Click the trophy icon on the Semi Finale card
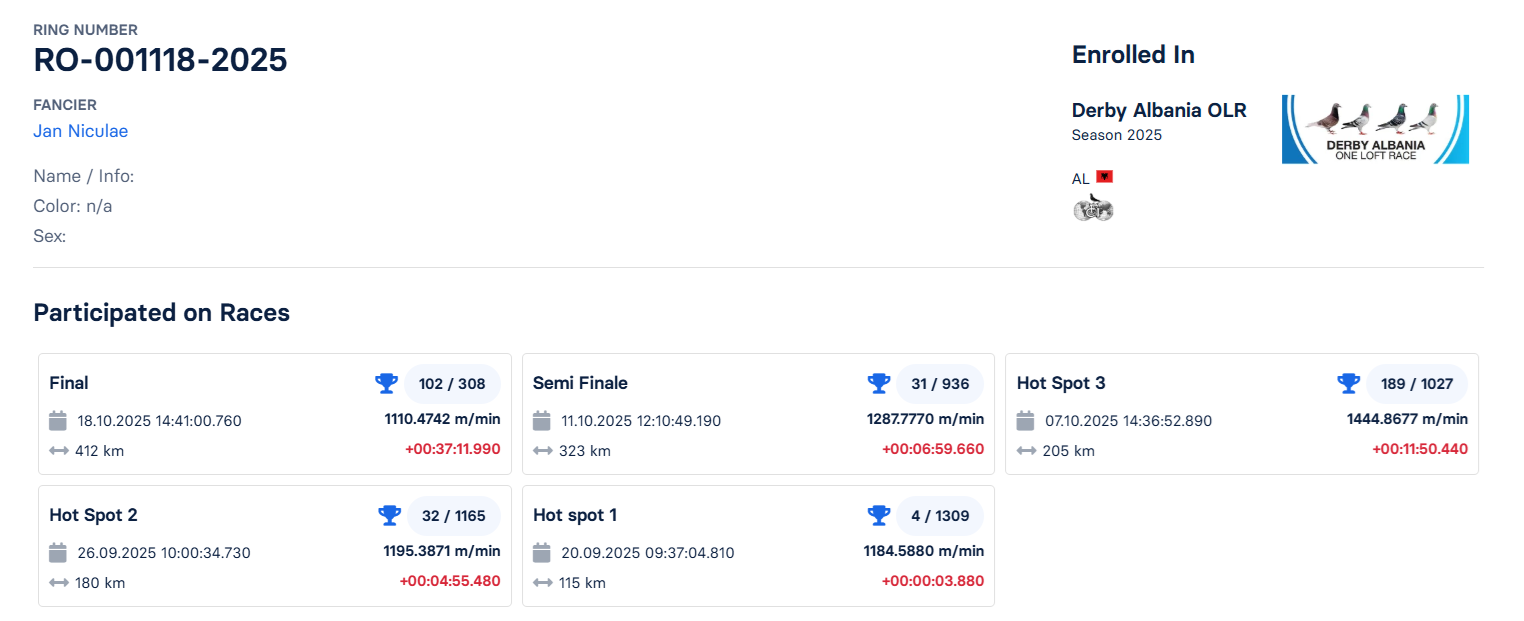This screenshot has width=1524, height=621. [x=879, y=383]
